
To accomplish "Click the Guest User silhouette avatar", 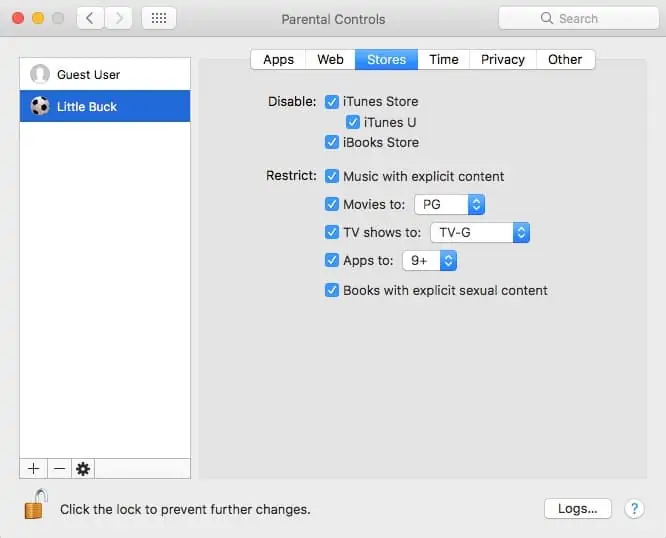I will (40, 74).
